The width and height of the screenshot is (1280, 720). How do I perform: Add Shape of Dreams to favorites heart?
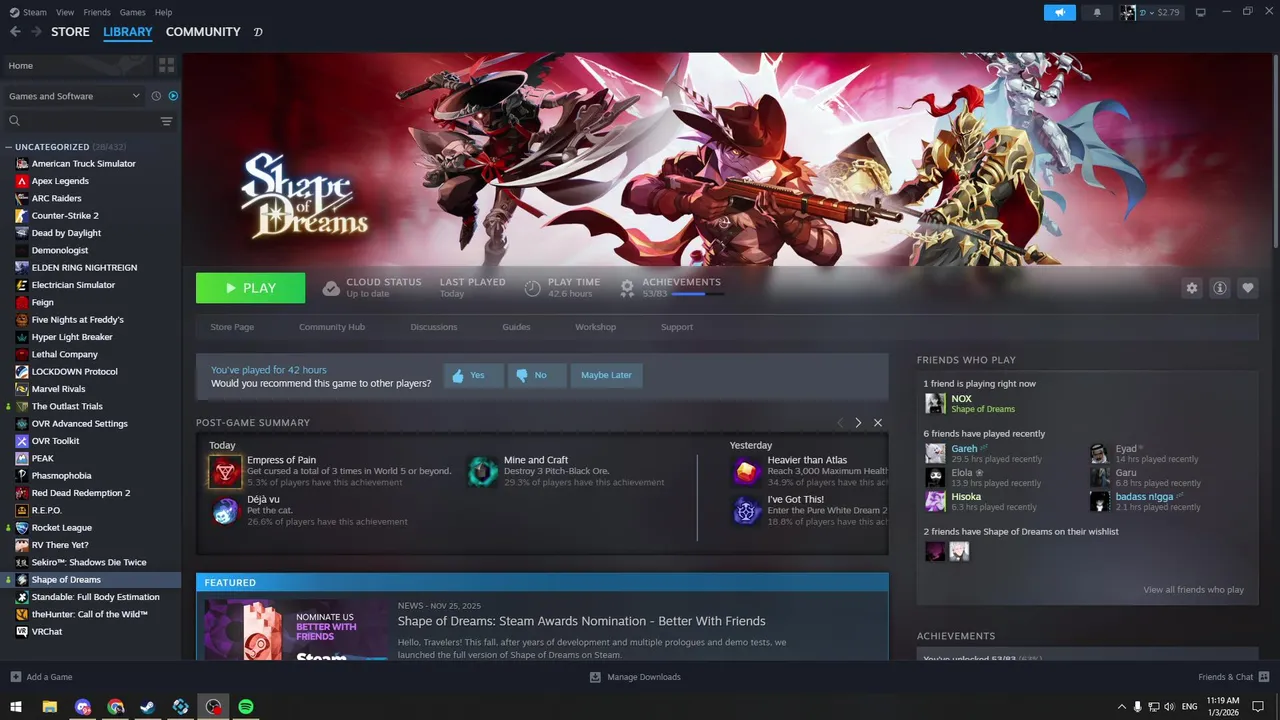pyautogui.click(x=1248, y=288)
